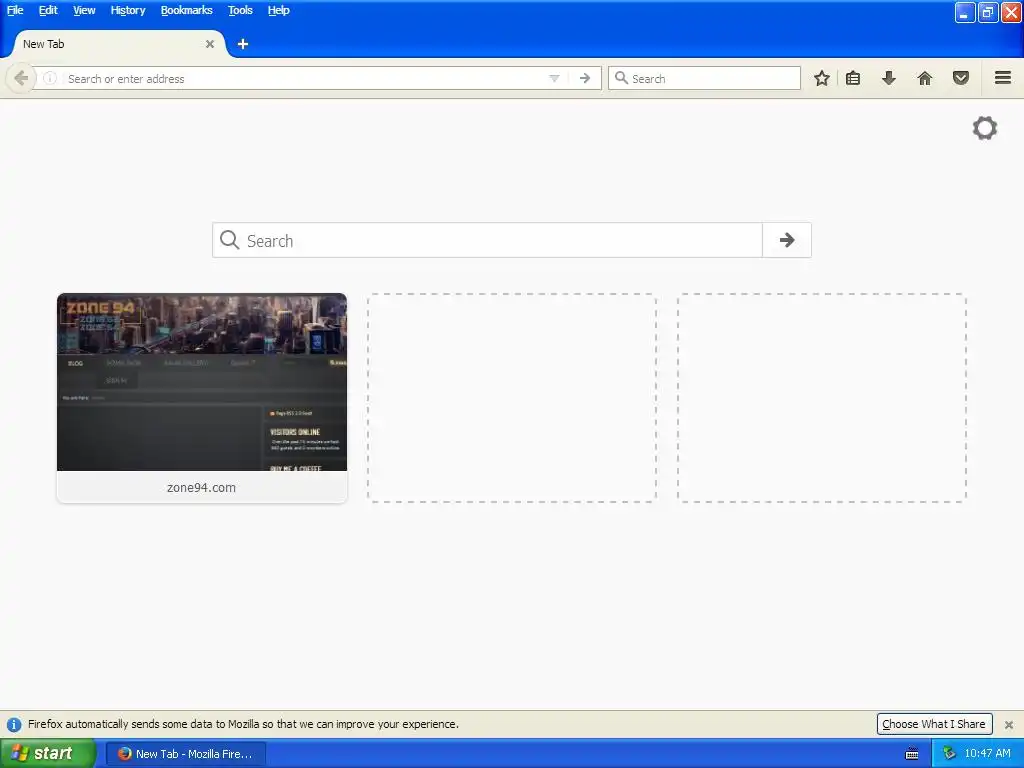Open the Tools menu

pyautogui.click(x=240, y=10)
